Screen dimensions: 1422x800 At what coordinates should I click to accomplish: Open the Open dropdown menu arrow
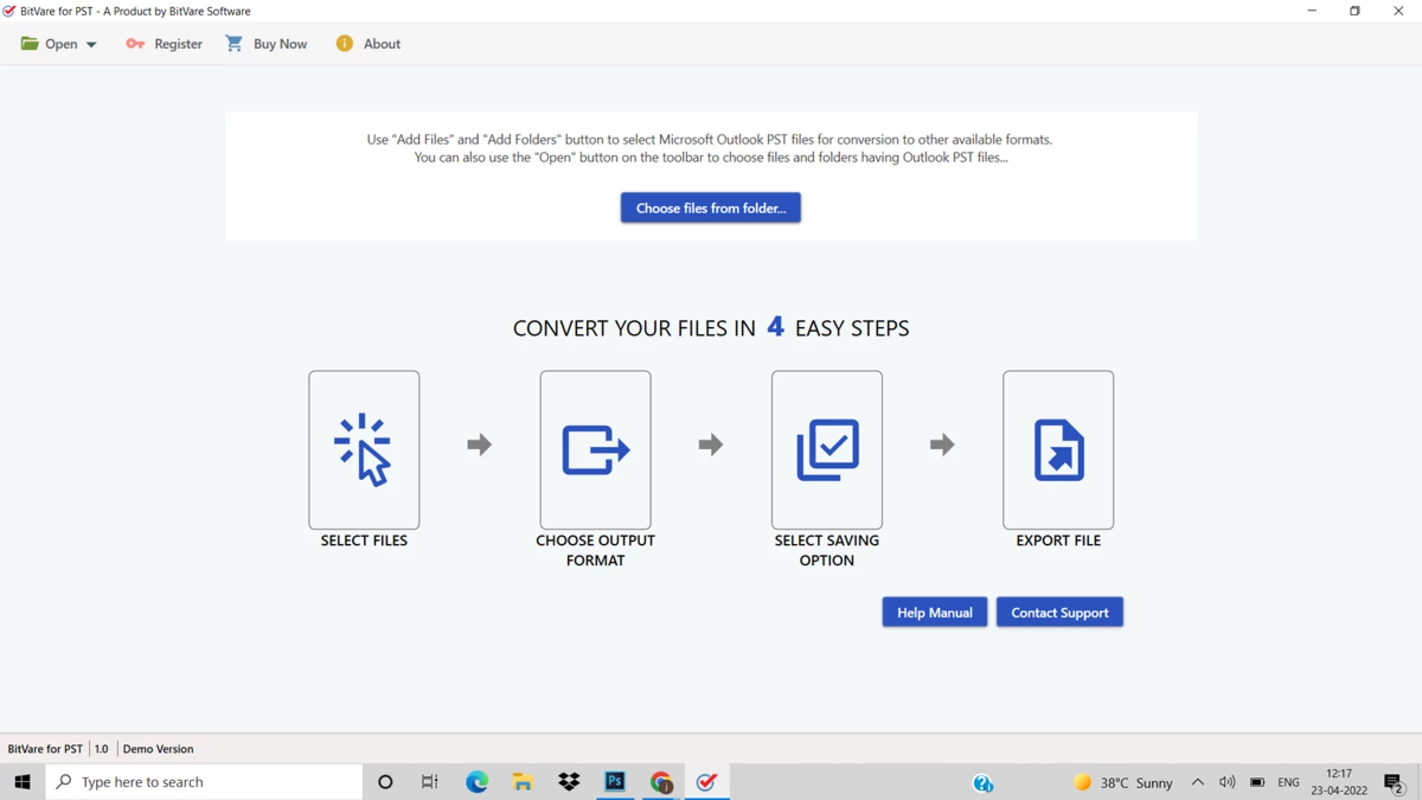click(91, 44)
